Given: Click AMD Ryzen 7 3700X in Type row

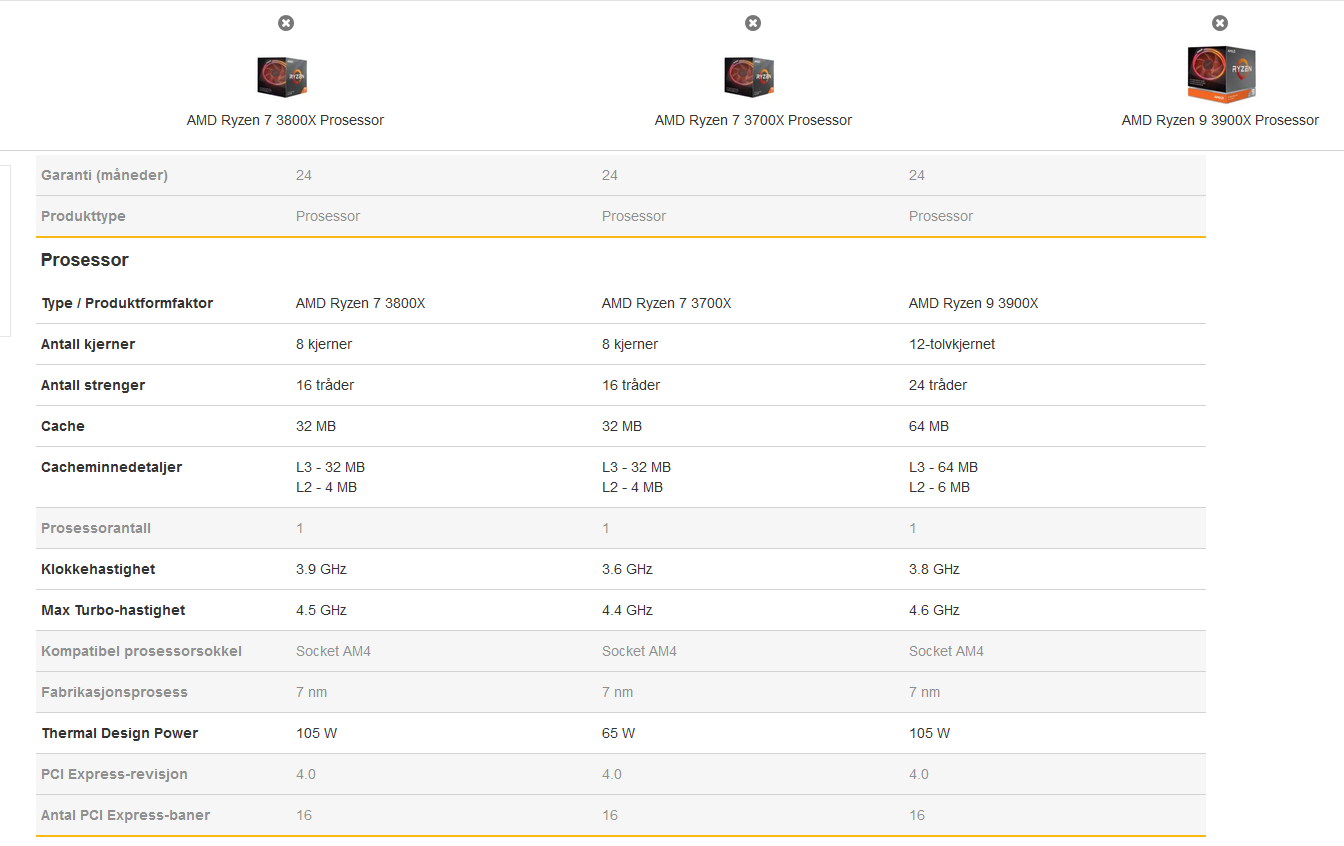Looking at the screenshot, I should [x=667, y=303].
